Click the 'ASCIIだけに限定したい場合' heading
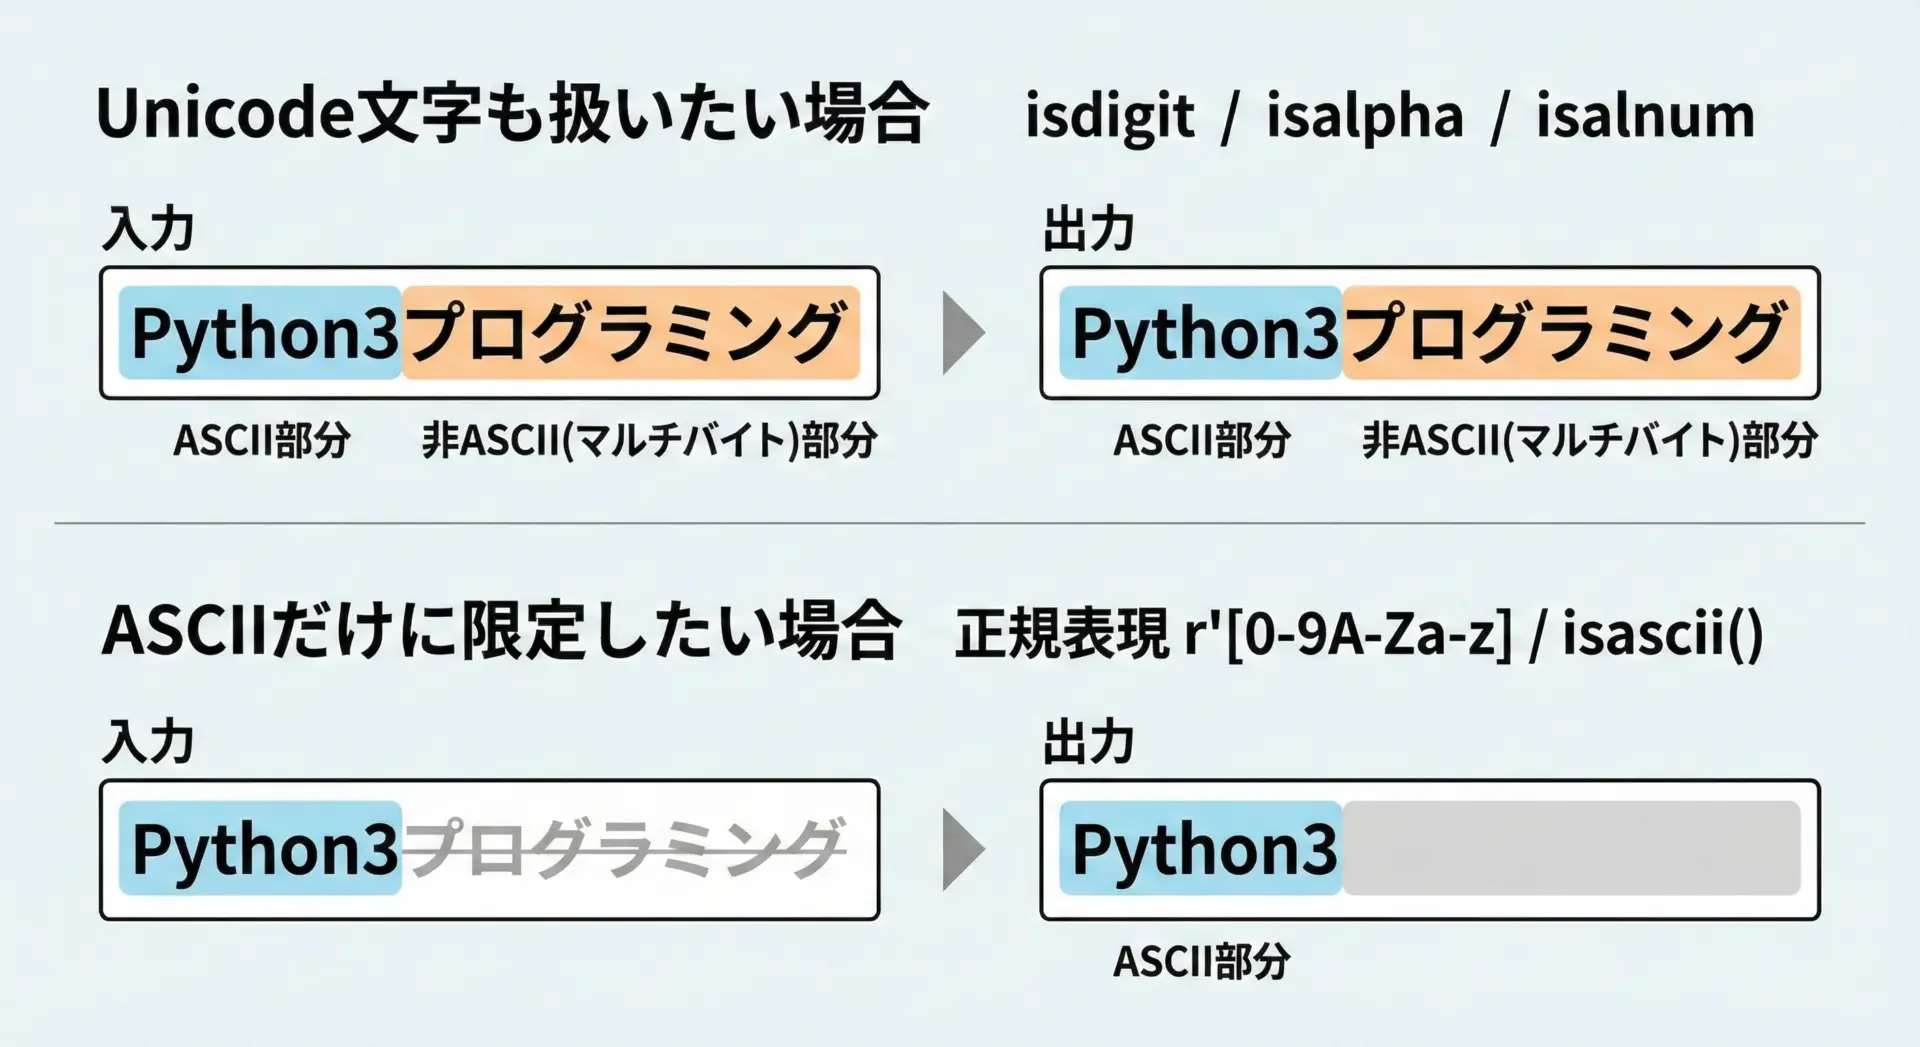 click(502, 631)
